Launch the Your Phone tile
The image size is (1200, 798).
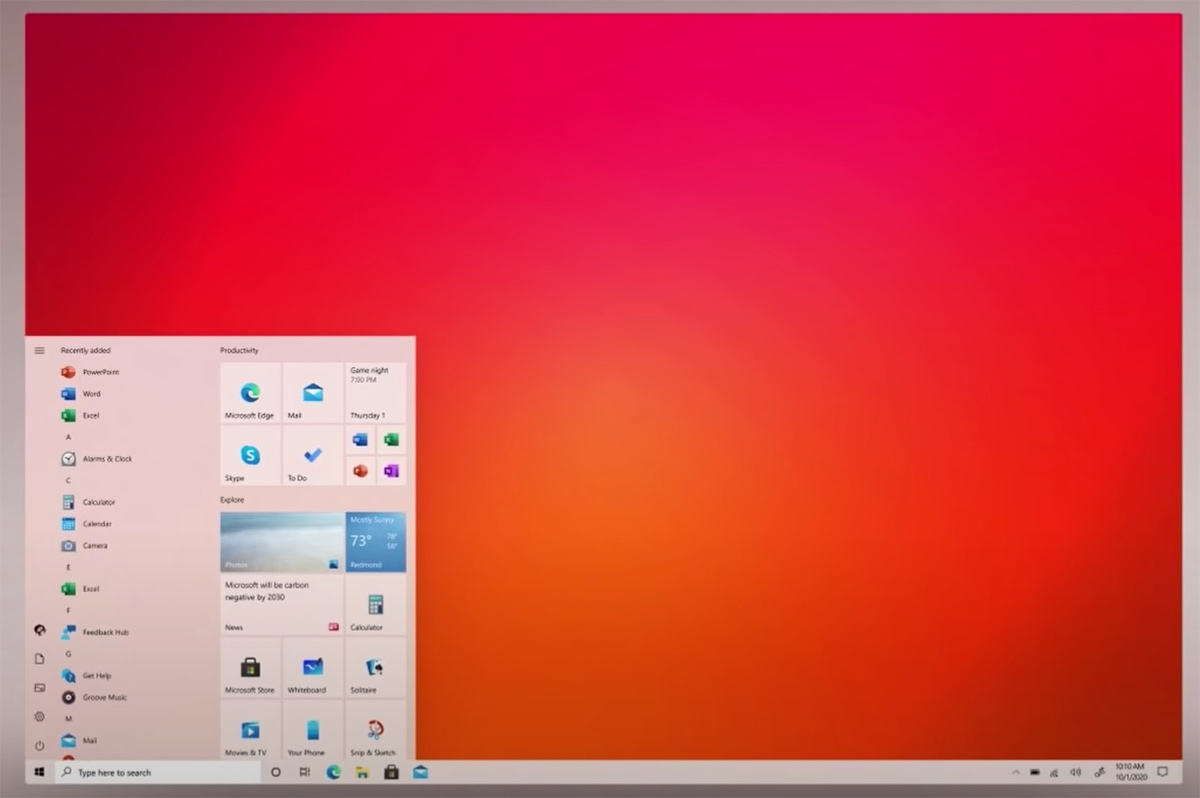[x=312, y=731]
